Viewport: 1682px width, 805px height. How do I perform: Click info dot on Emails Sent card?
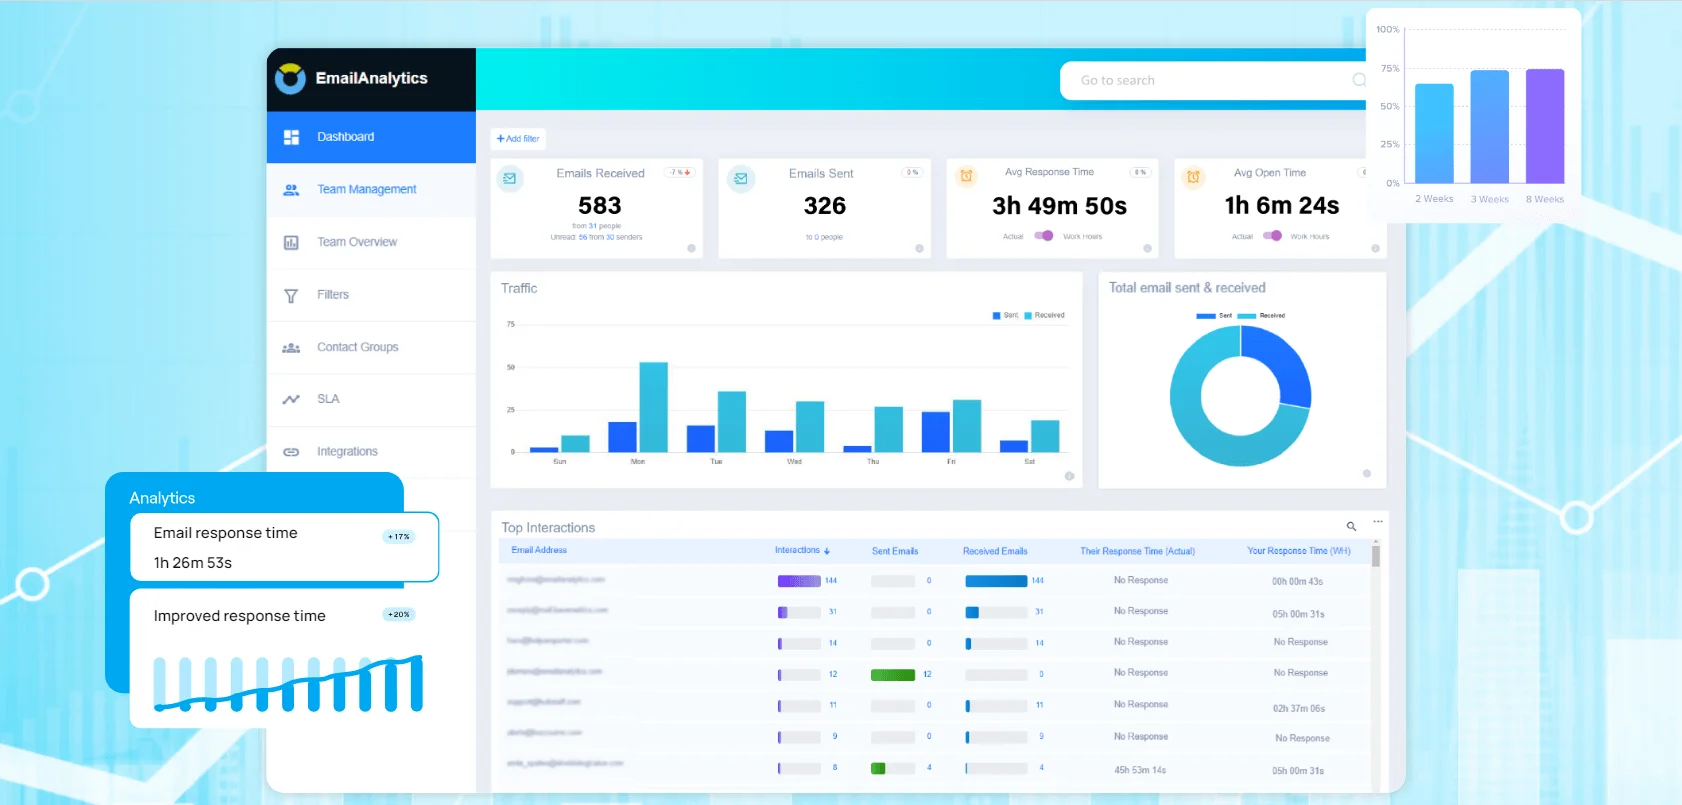point(919,248)
